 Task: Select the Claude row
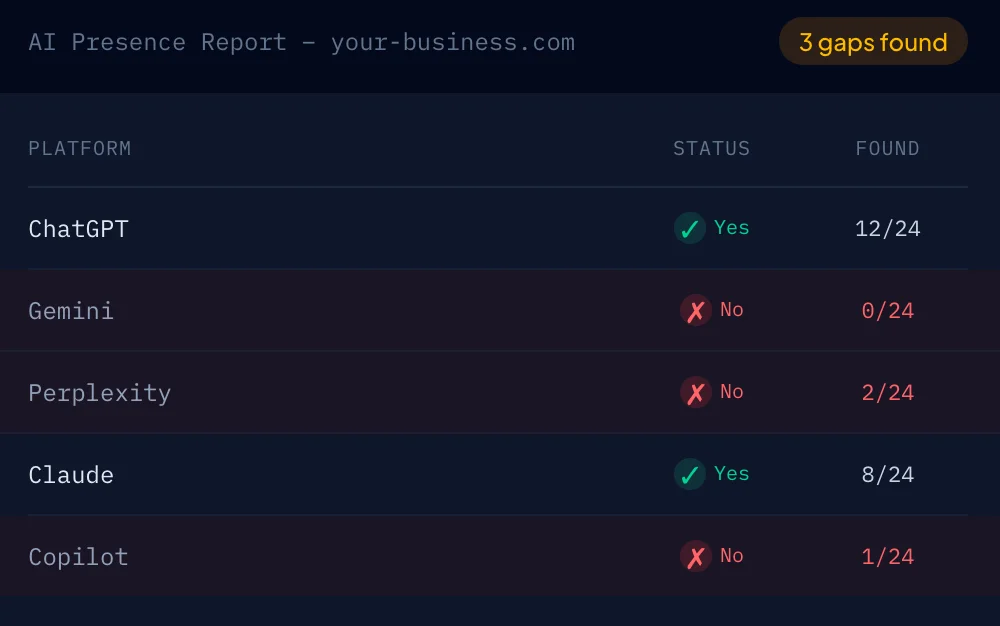tap(400, 474)
